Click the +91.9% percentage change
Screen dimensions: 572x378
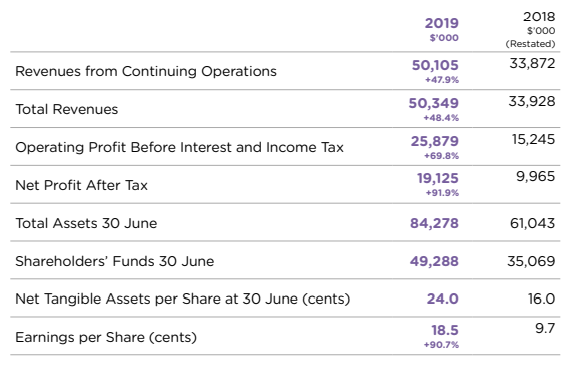click(x=442, y=193)
